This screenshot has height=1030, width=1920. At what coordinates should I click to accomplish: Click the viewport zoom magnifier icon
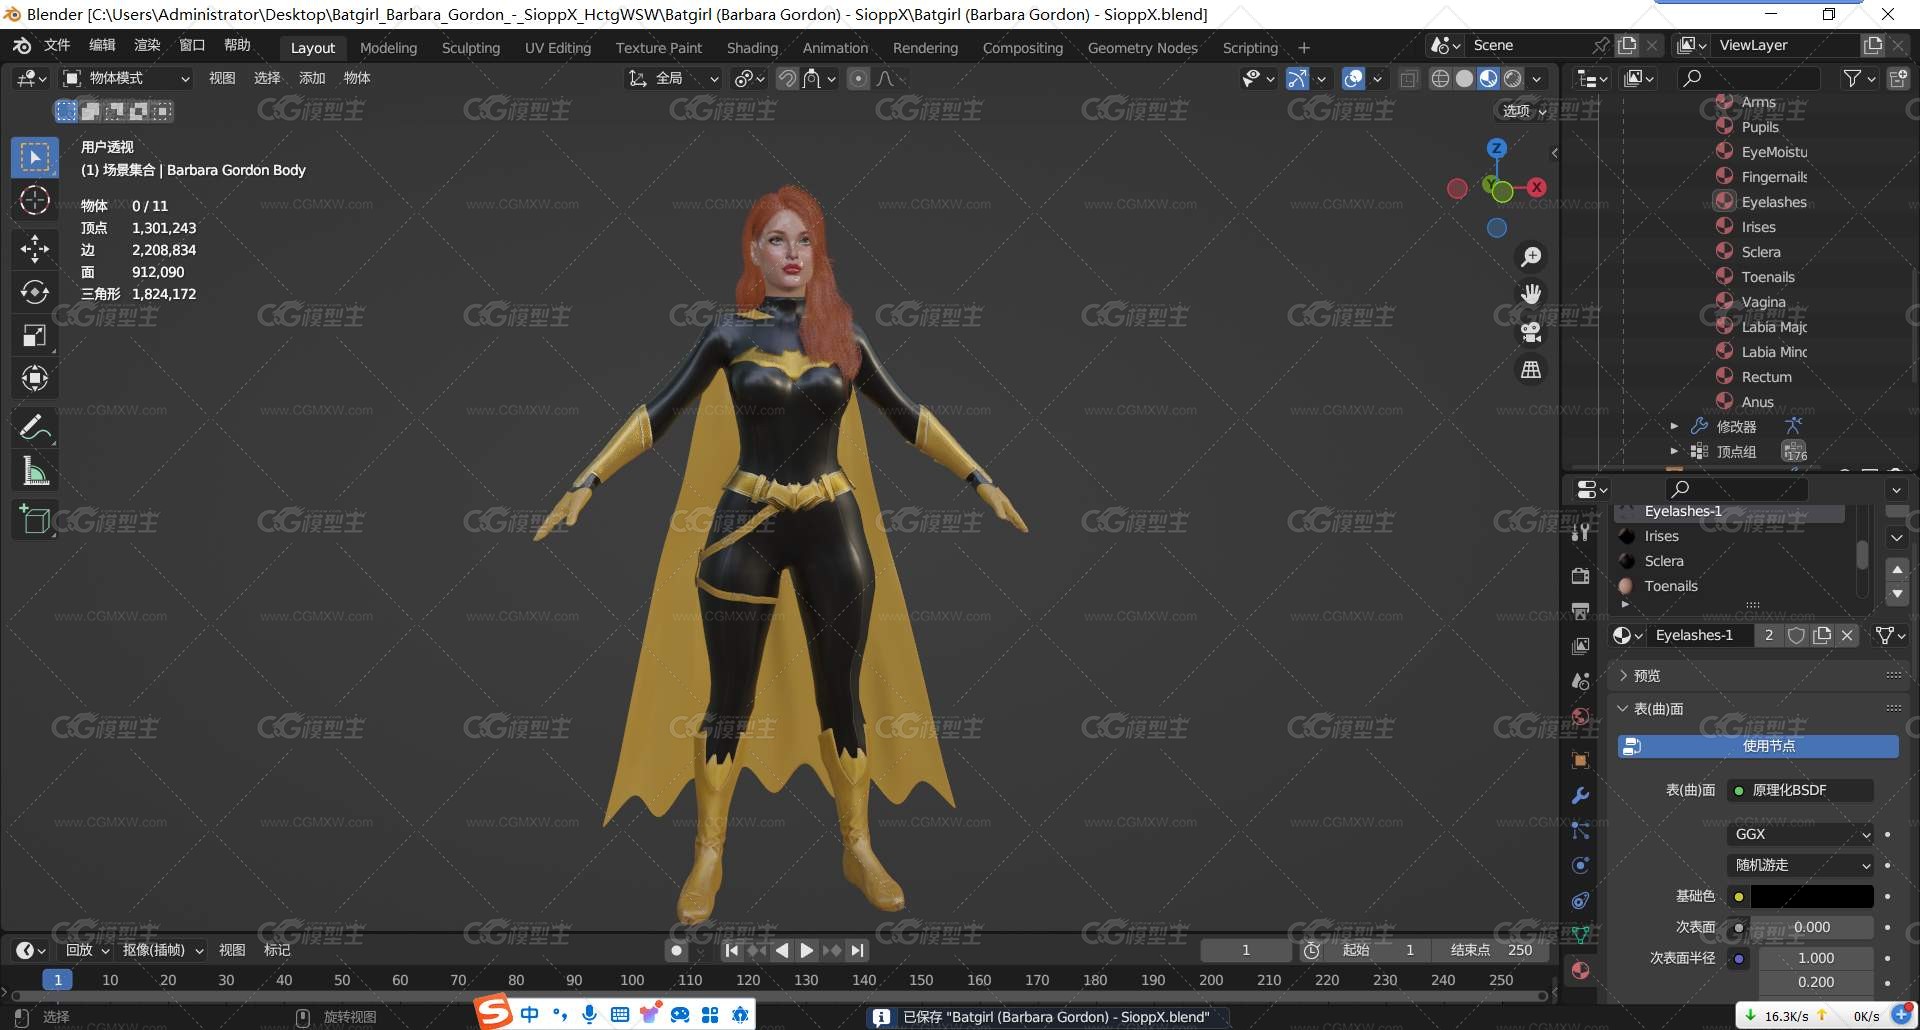(x=1531, y=257)
